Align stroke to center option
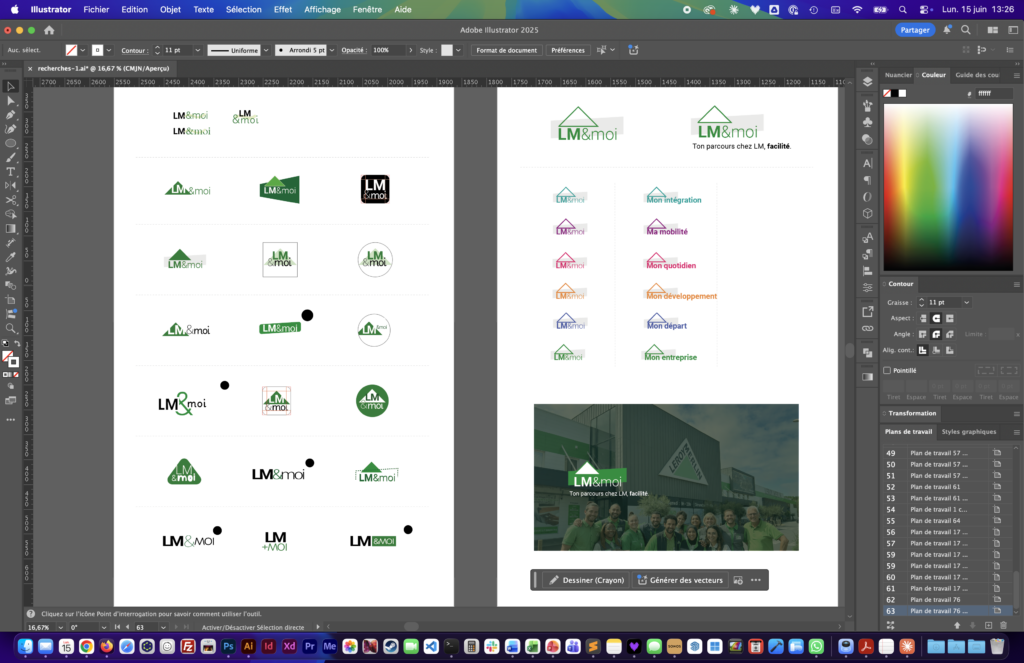This screenshot has width=1024, height=663. coord(923,350)
